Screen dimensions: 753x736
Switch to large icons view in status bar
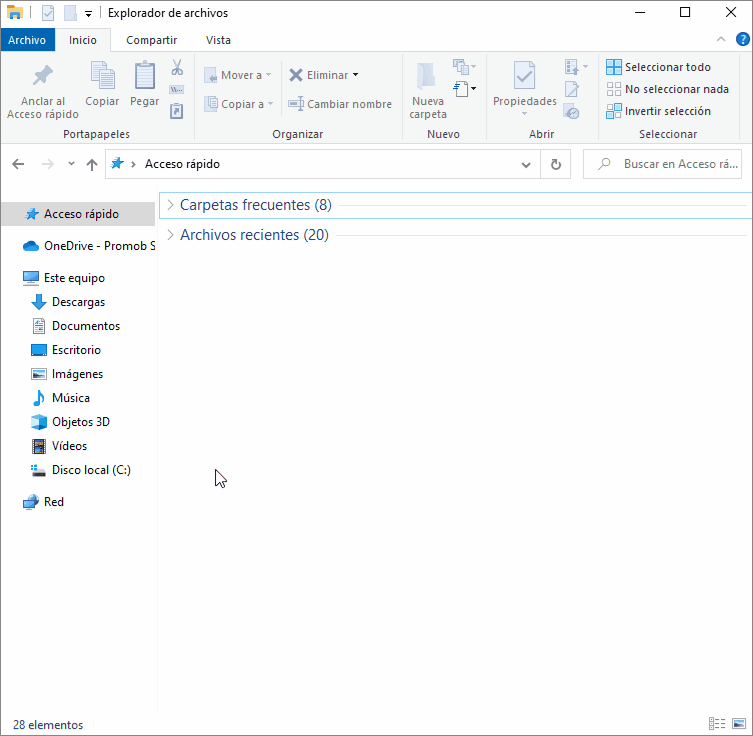(739, 724)
